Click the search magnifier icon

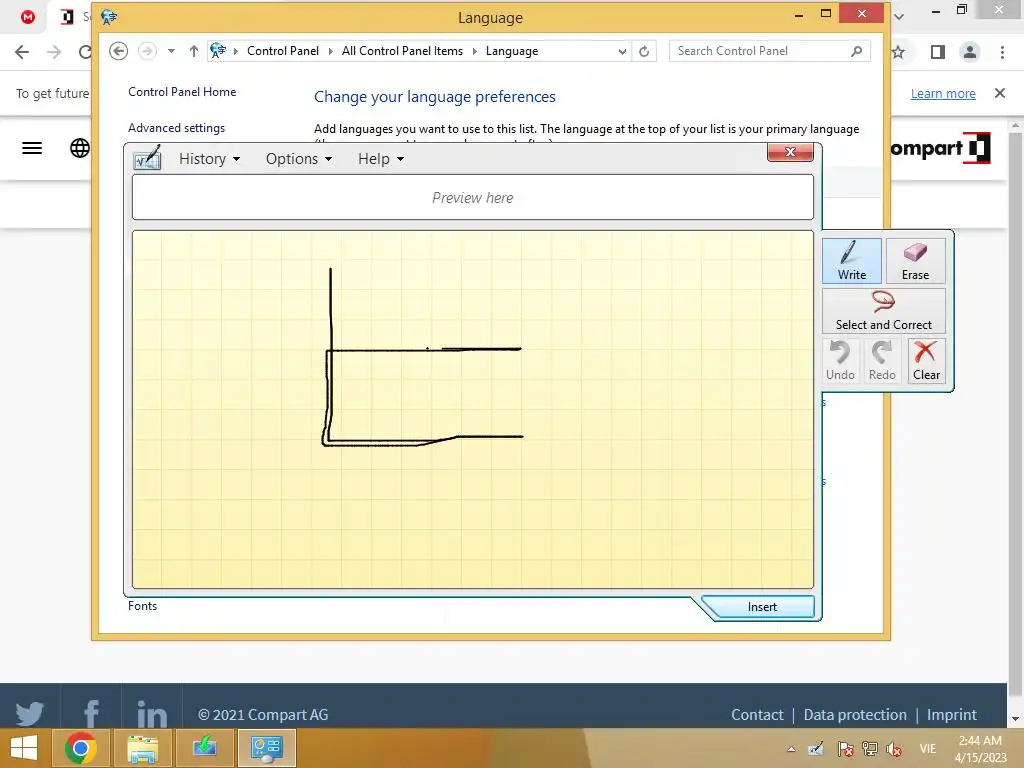pos(857,51)
